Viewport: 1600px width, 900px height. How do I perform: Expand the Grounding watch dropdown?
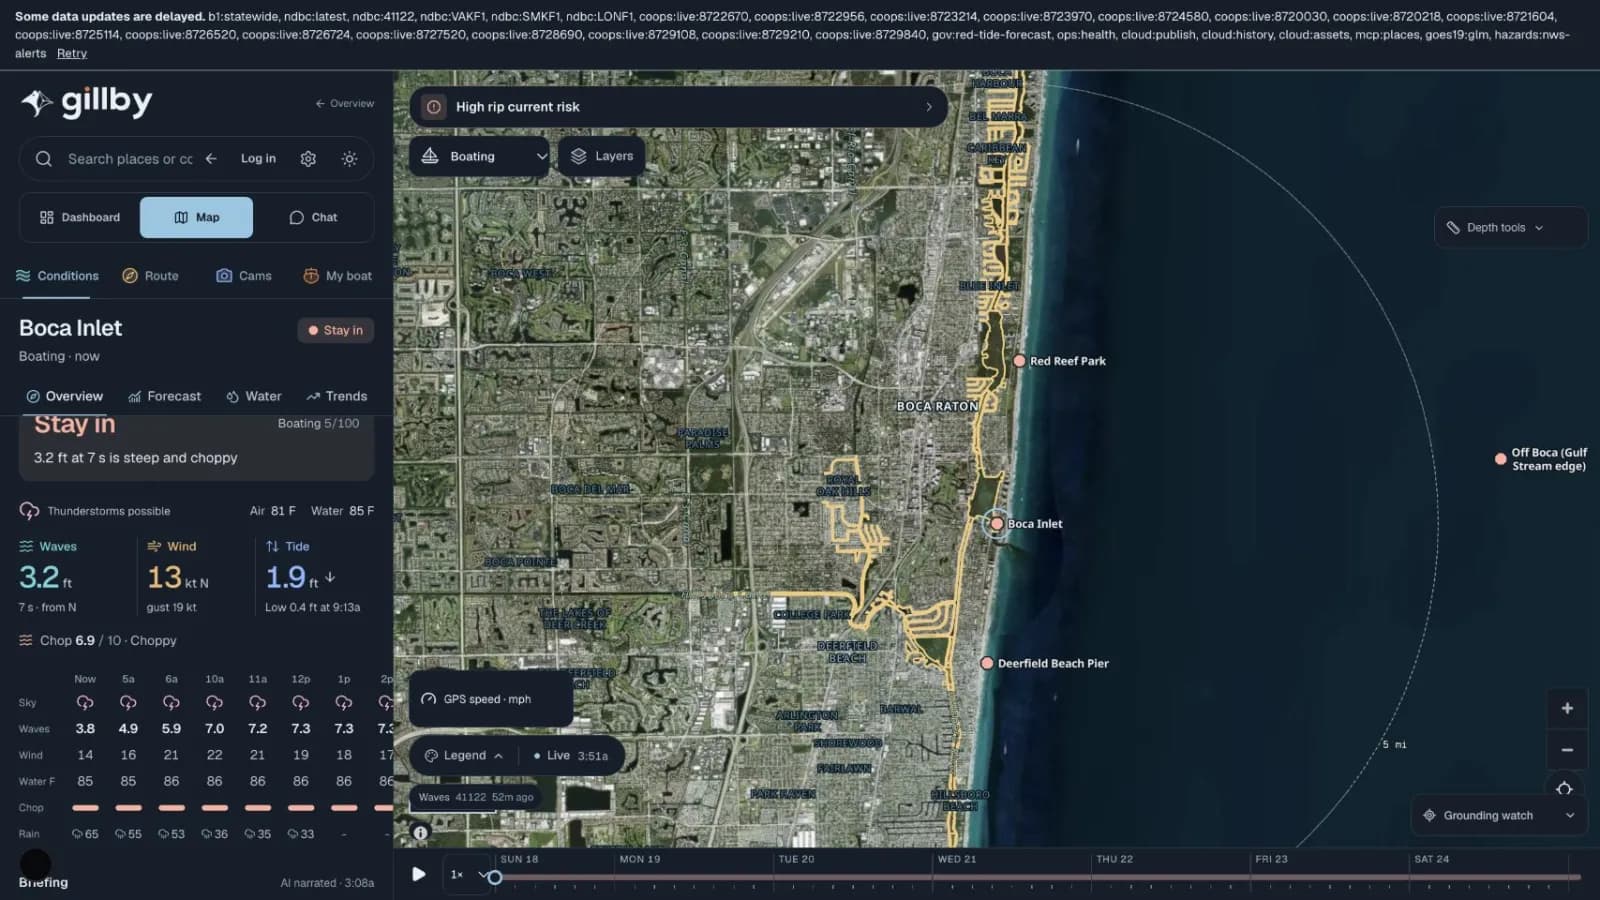tap(1499, 816)
